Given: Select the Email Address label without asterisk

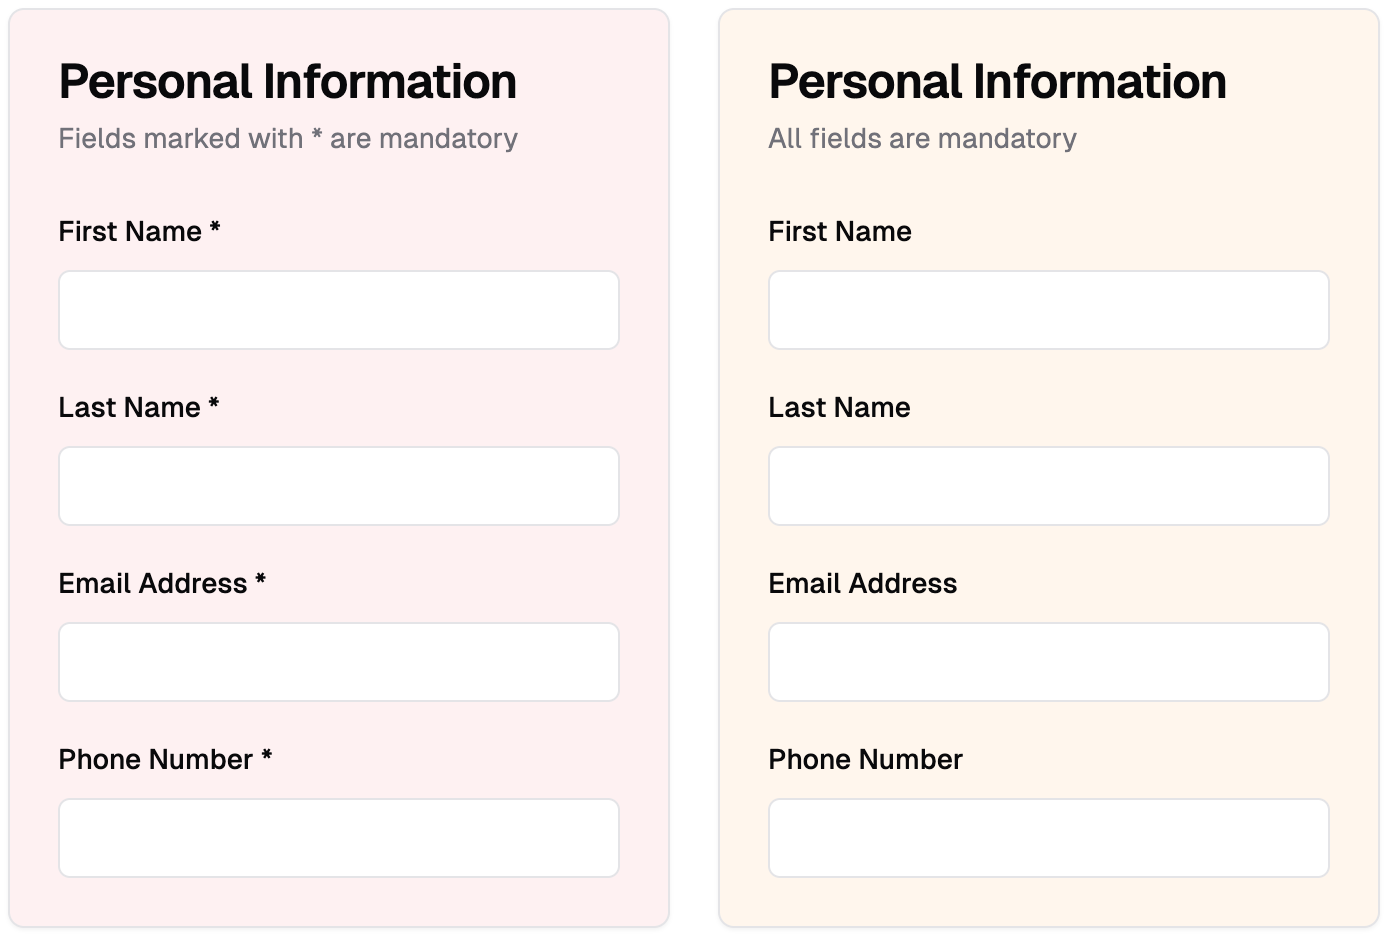Looking at the screenshot, I should coord(862,584).
